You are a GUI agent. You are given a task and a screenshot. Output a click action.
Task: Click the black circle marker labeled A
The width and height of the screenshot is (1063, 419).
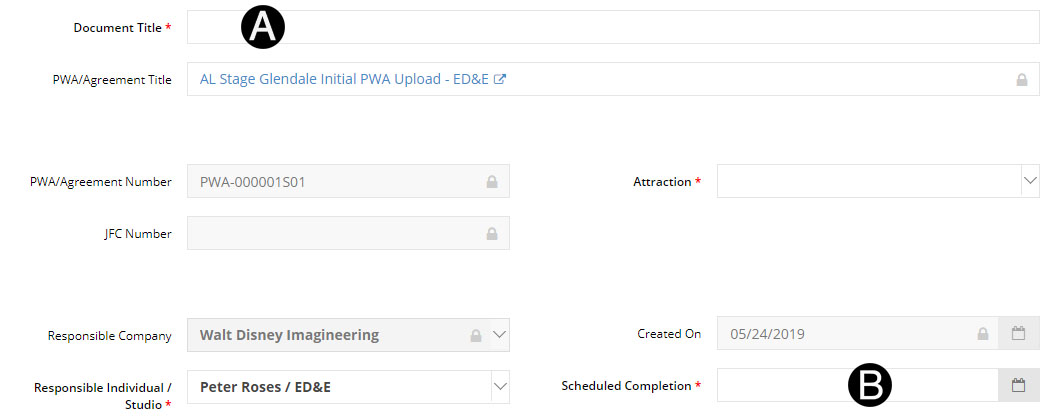pos(263,28)
